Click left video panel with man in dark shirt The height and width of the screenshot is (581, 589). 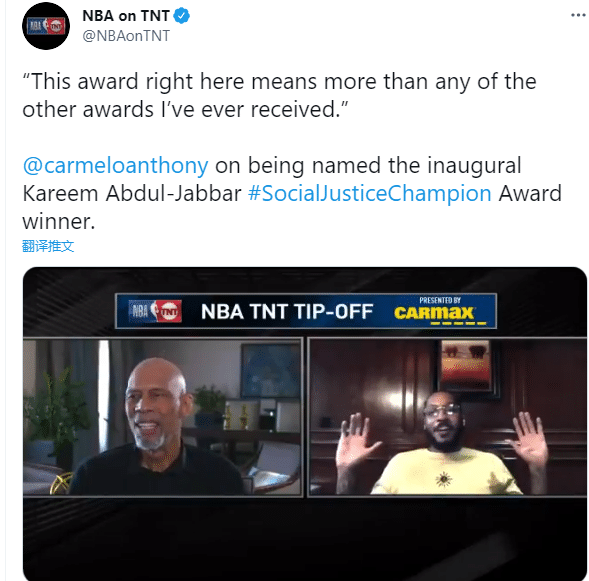pyautogui.click(x=163, y=417)
